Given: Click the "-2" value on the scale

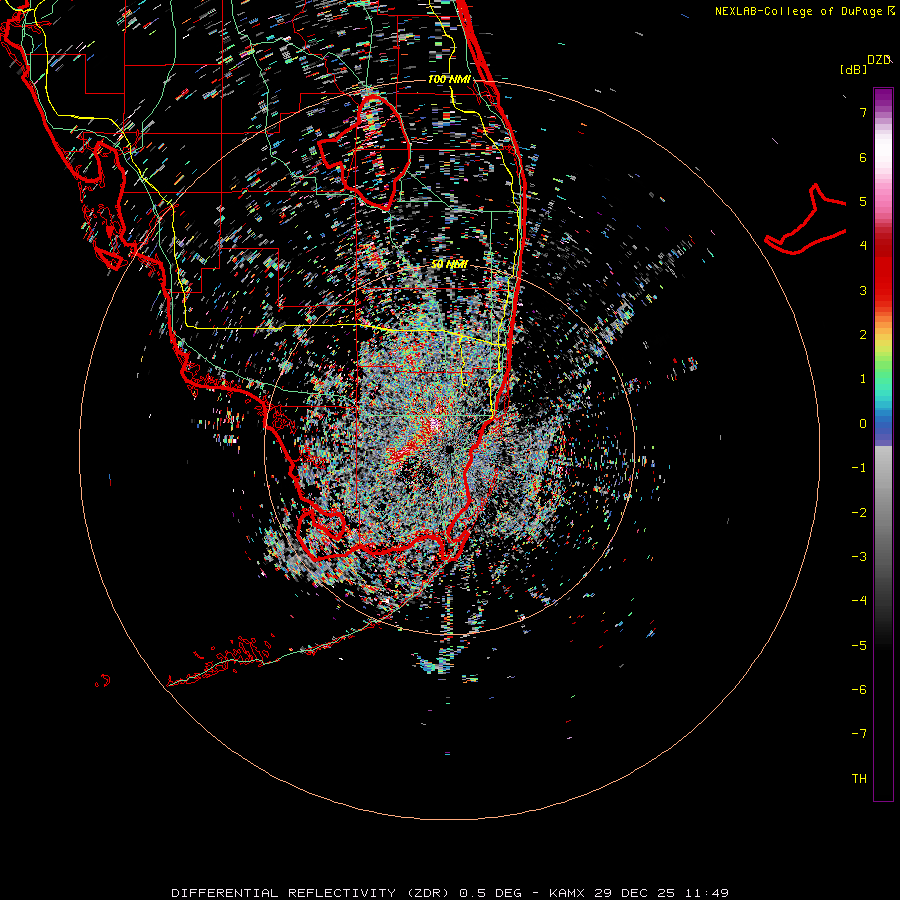Looking at the screenshot, I should (x=859, y=512).
